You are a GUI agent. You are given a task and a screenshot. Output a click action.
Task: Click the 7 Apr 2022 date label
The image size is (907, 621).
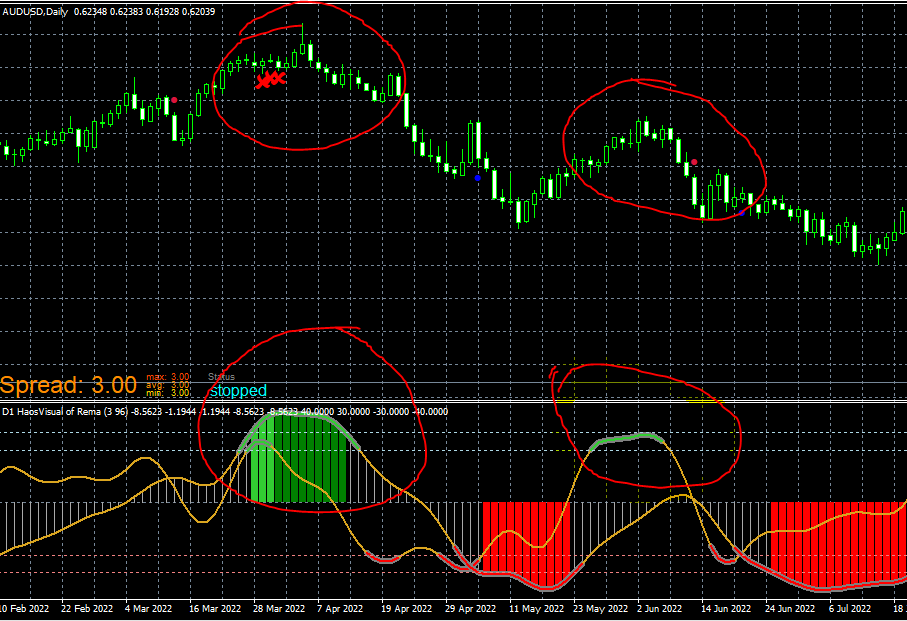(x=340, y=608)
